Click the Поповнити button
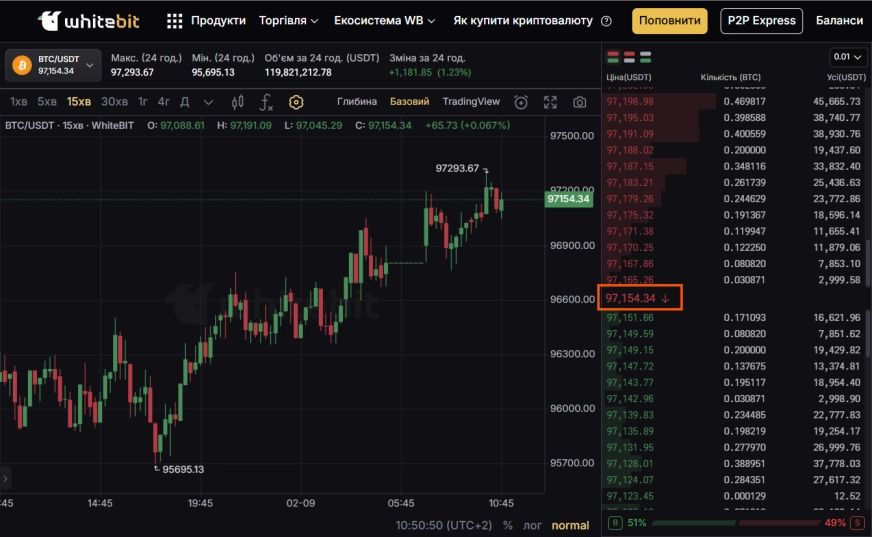This screenshot has width=872, height=537. (669, 21)
